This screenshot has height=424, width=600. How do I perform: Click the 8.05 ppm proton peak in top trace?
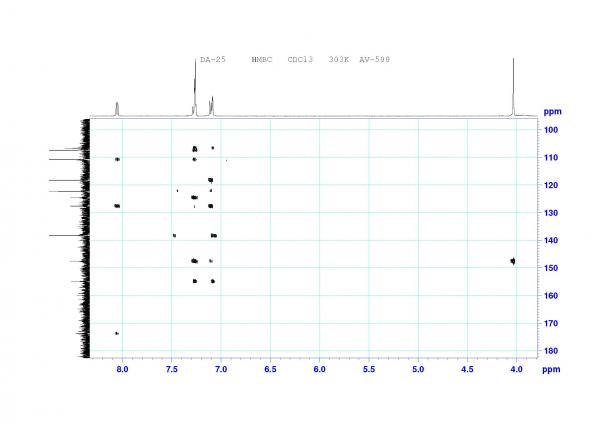pos(117,109)
